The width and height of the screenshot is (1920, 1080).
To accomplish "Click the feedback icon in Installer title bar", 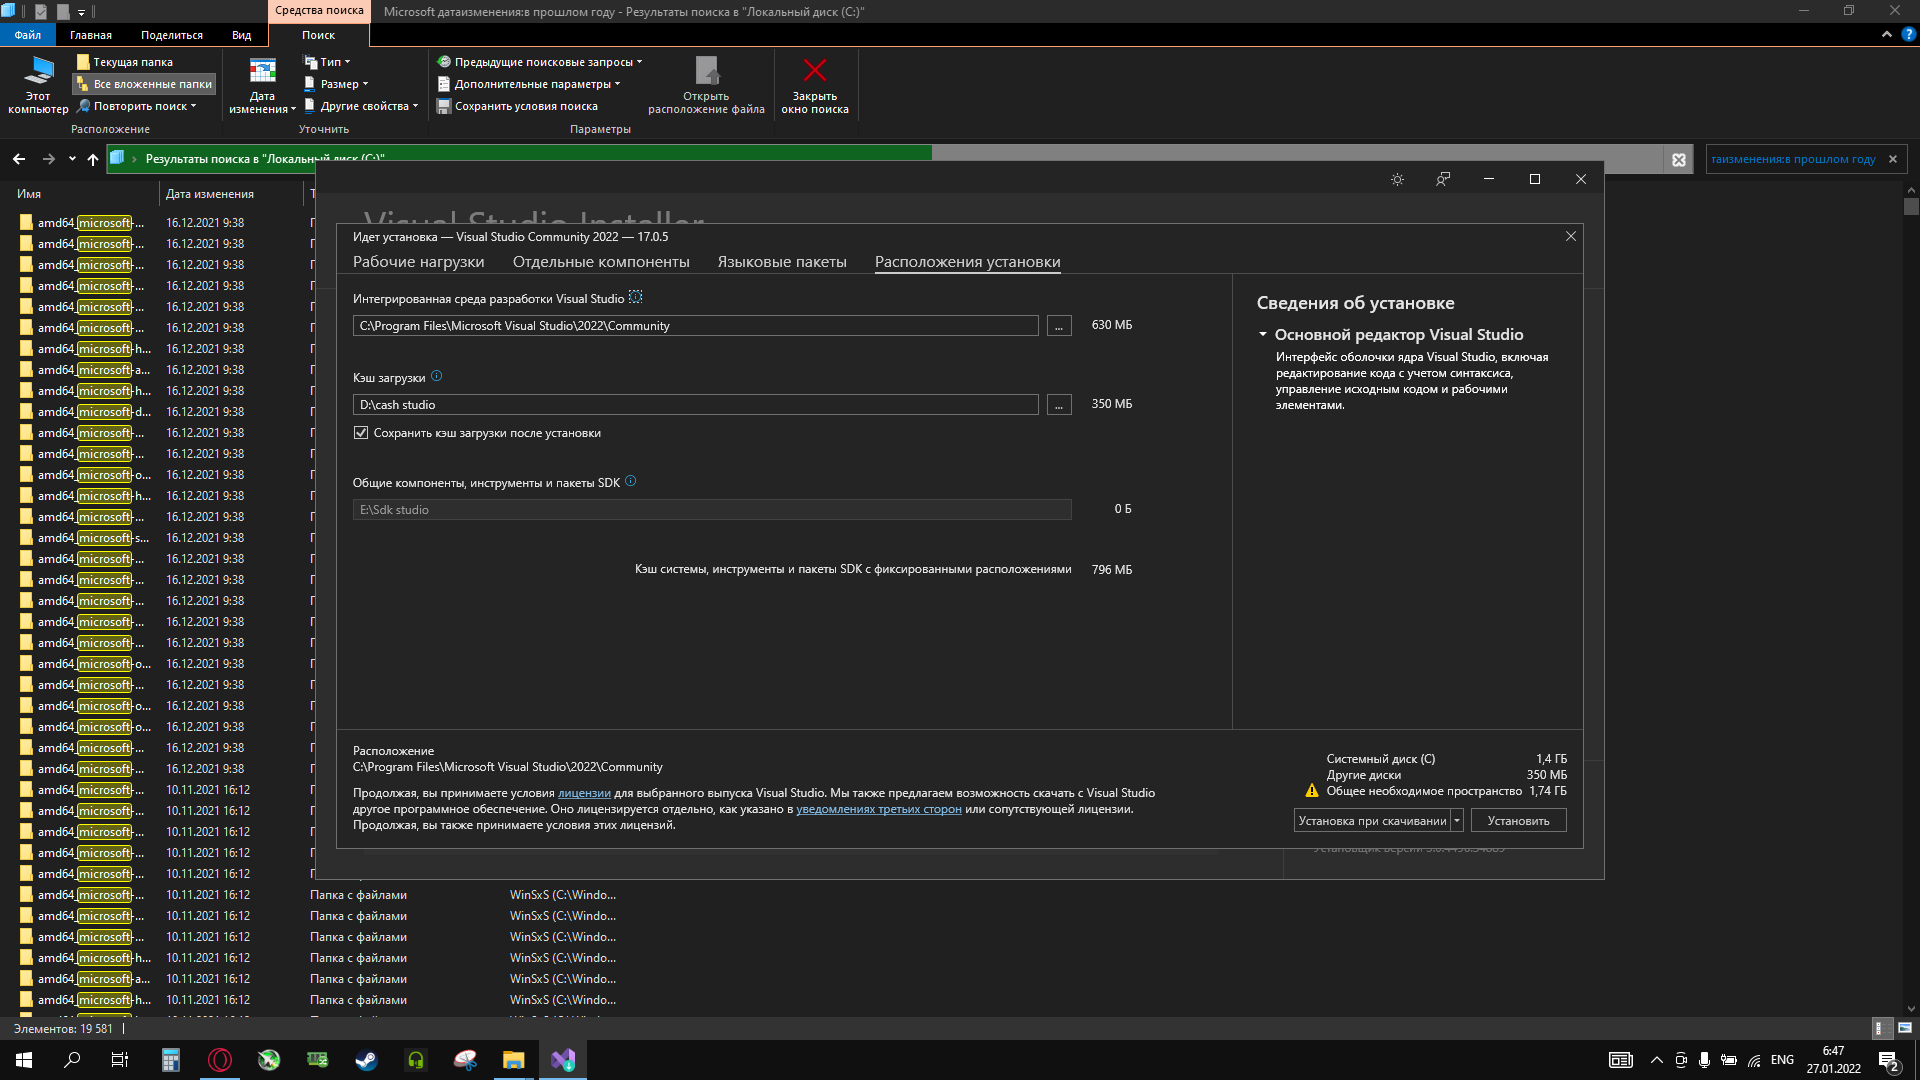I will [1443, 179].
